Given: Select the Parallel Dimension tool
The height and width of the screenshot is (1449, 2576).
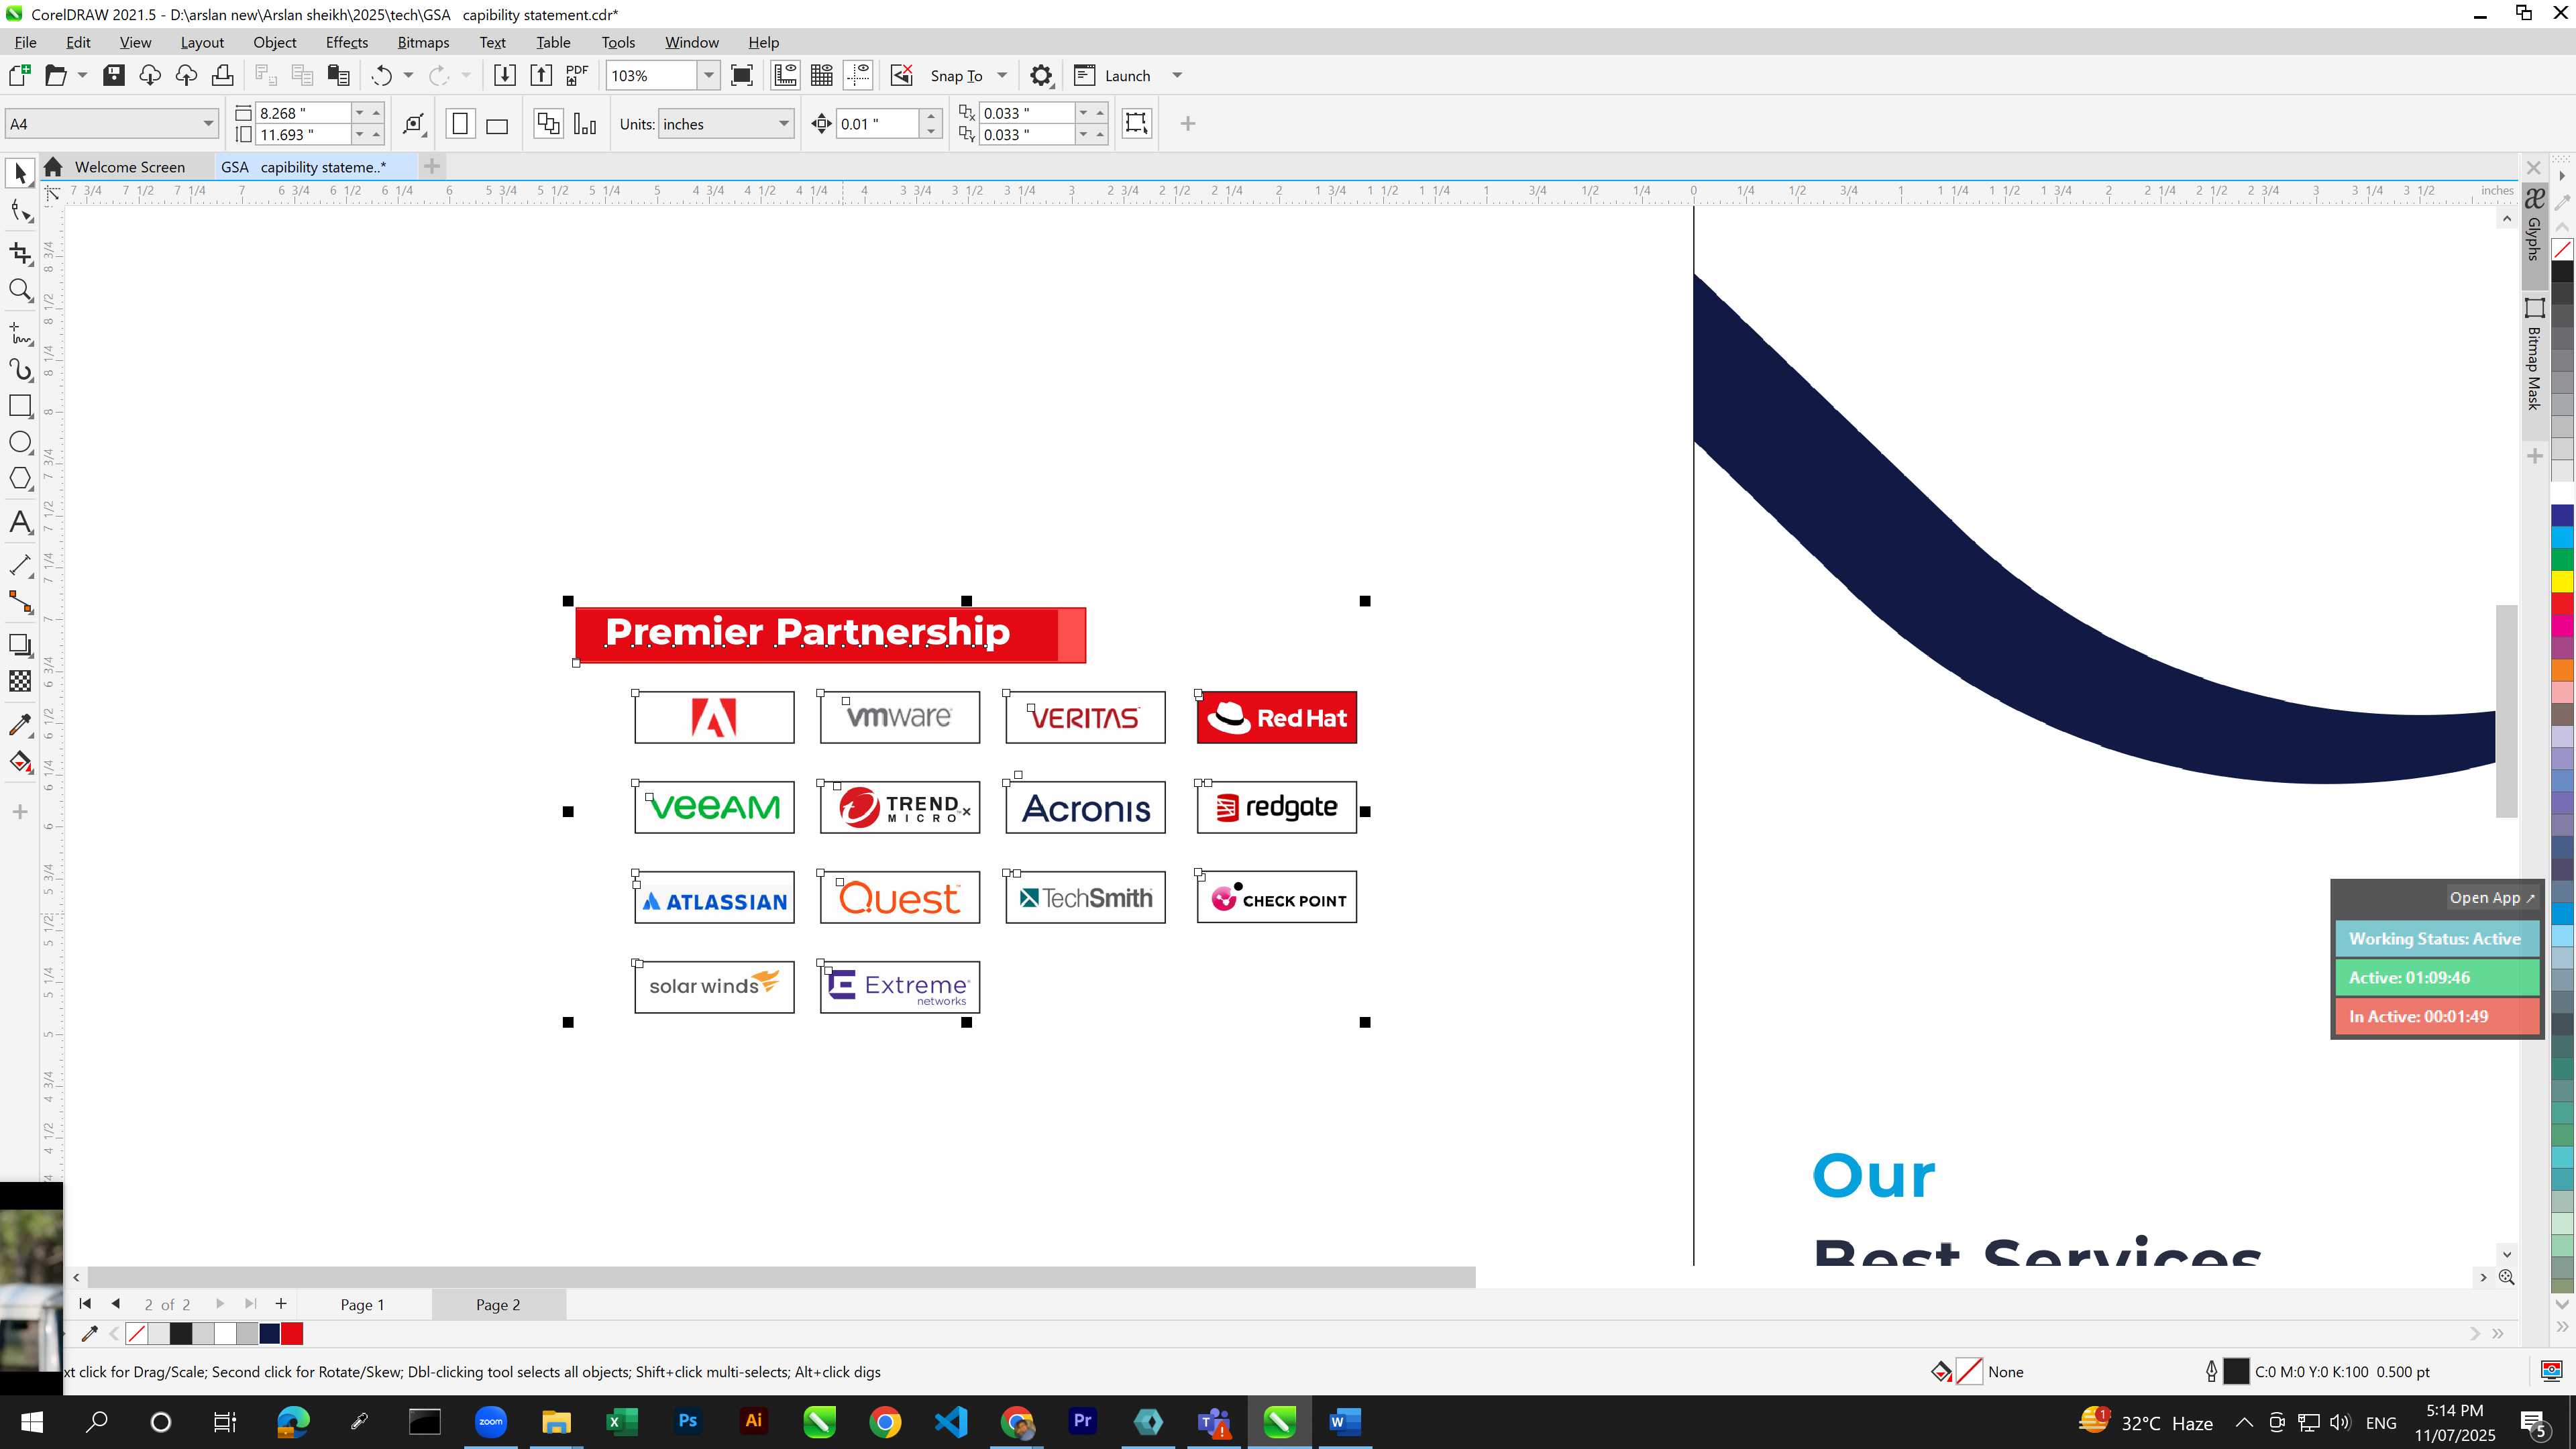Looking at the screenshot, I should (20, 565).
